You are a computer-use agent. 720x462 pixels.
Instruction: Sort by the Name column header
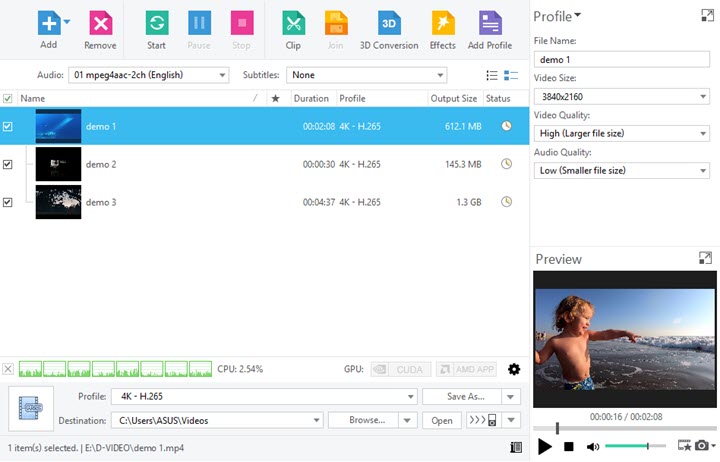(x=32, y=98)
